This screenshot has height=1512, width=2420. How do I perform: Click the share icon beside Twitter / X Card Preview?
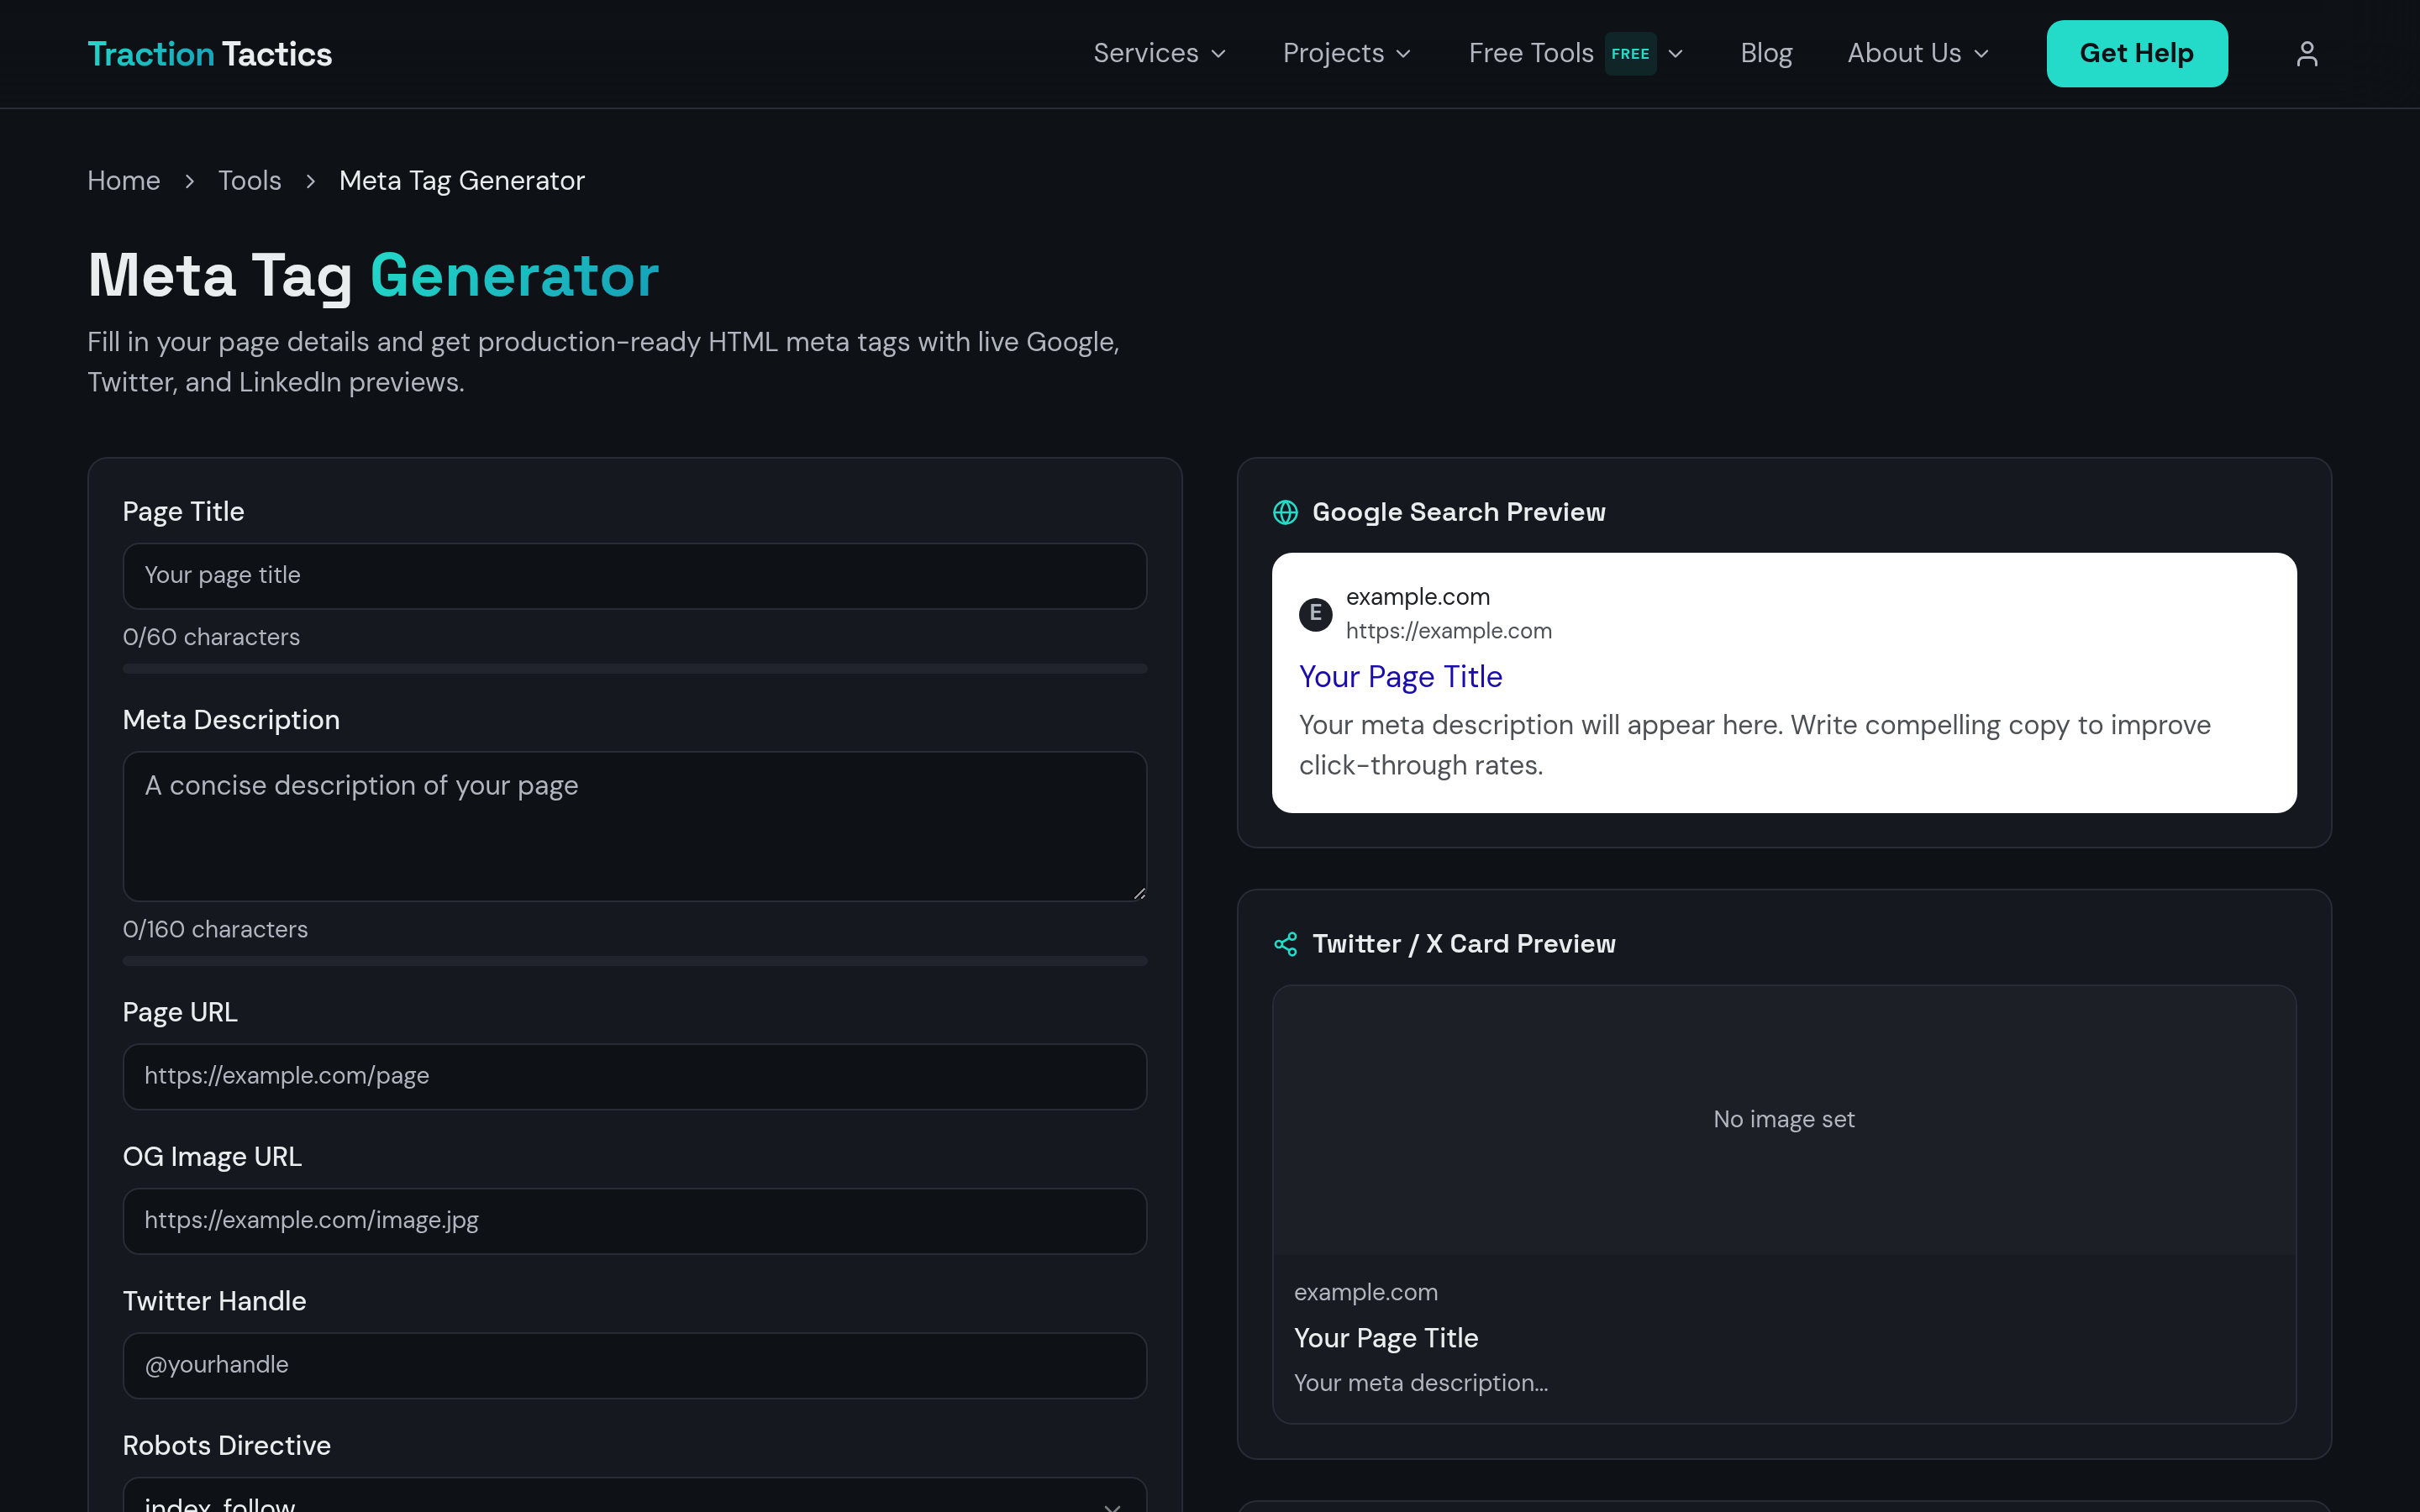click(1285, 944)
